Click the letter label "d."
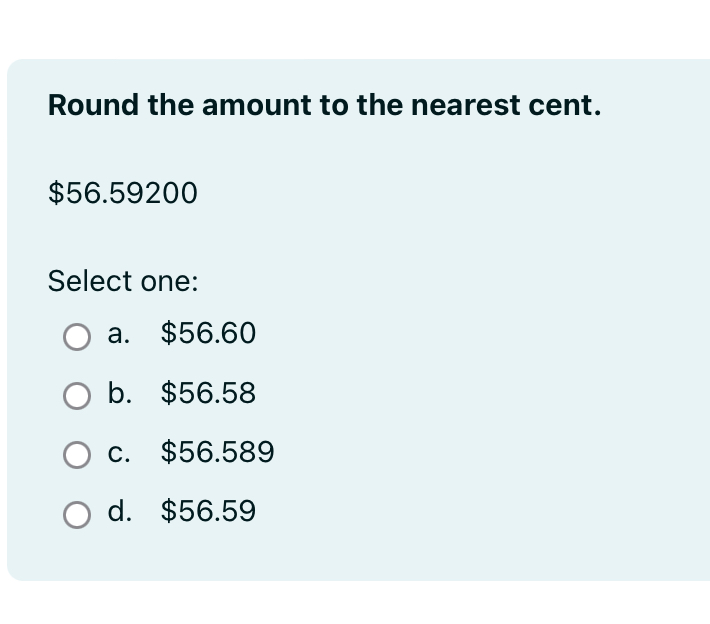710x624 pixels. [x=120, y=510]
